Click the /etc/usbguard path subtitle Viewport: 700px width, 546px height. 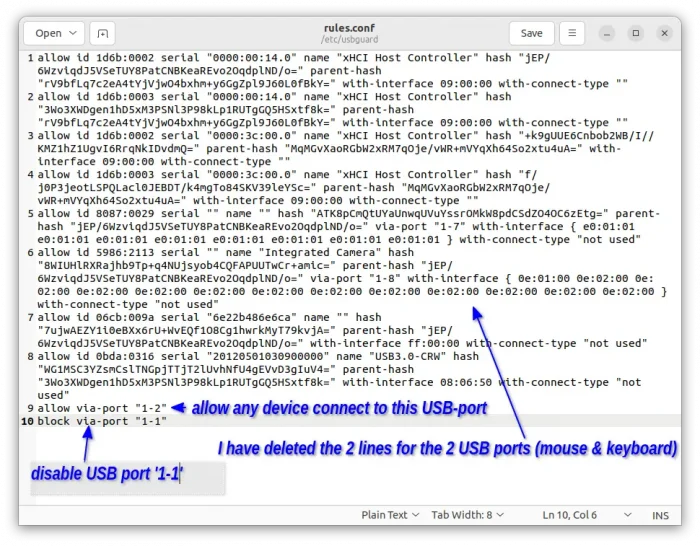[x=349, y=40]
